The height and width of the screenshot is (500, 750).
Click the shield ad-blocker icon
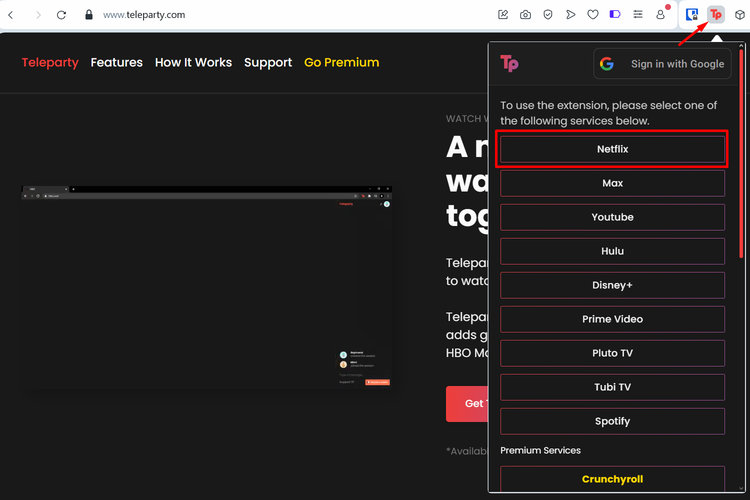(x=548, y=15)
